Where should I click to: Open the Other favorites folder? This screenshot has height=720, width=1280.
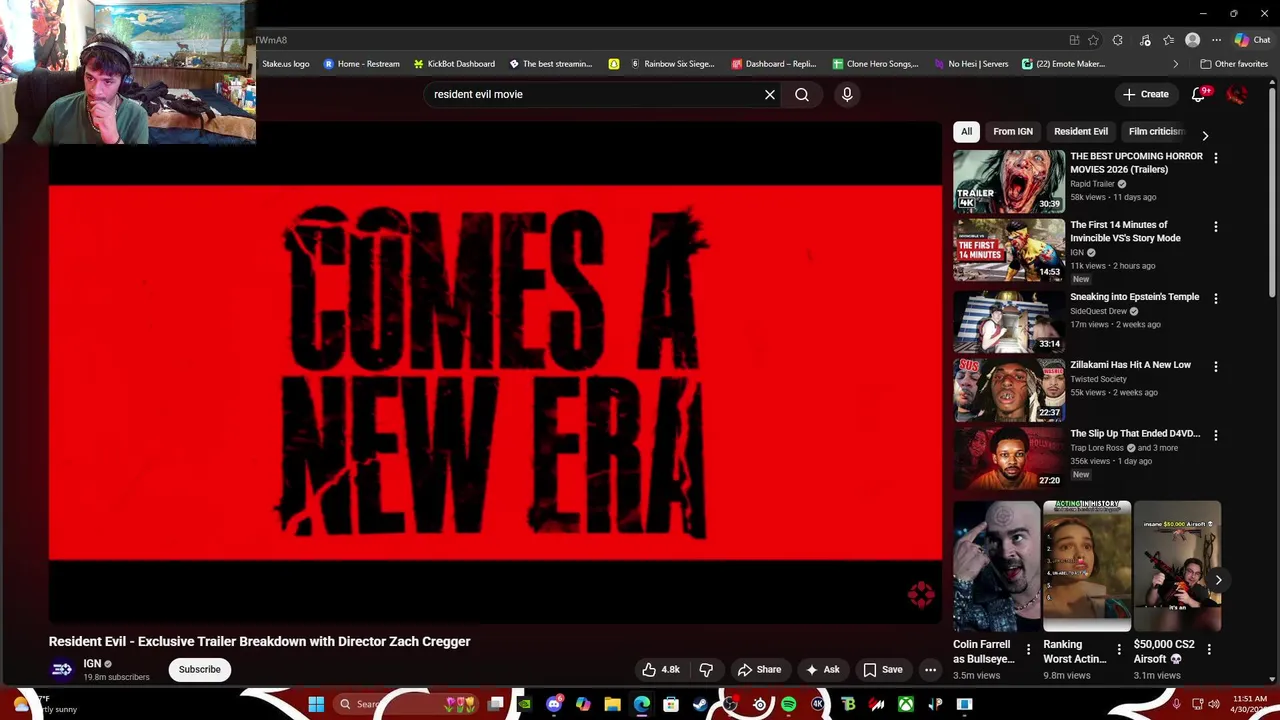pos(1234,64)
